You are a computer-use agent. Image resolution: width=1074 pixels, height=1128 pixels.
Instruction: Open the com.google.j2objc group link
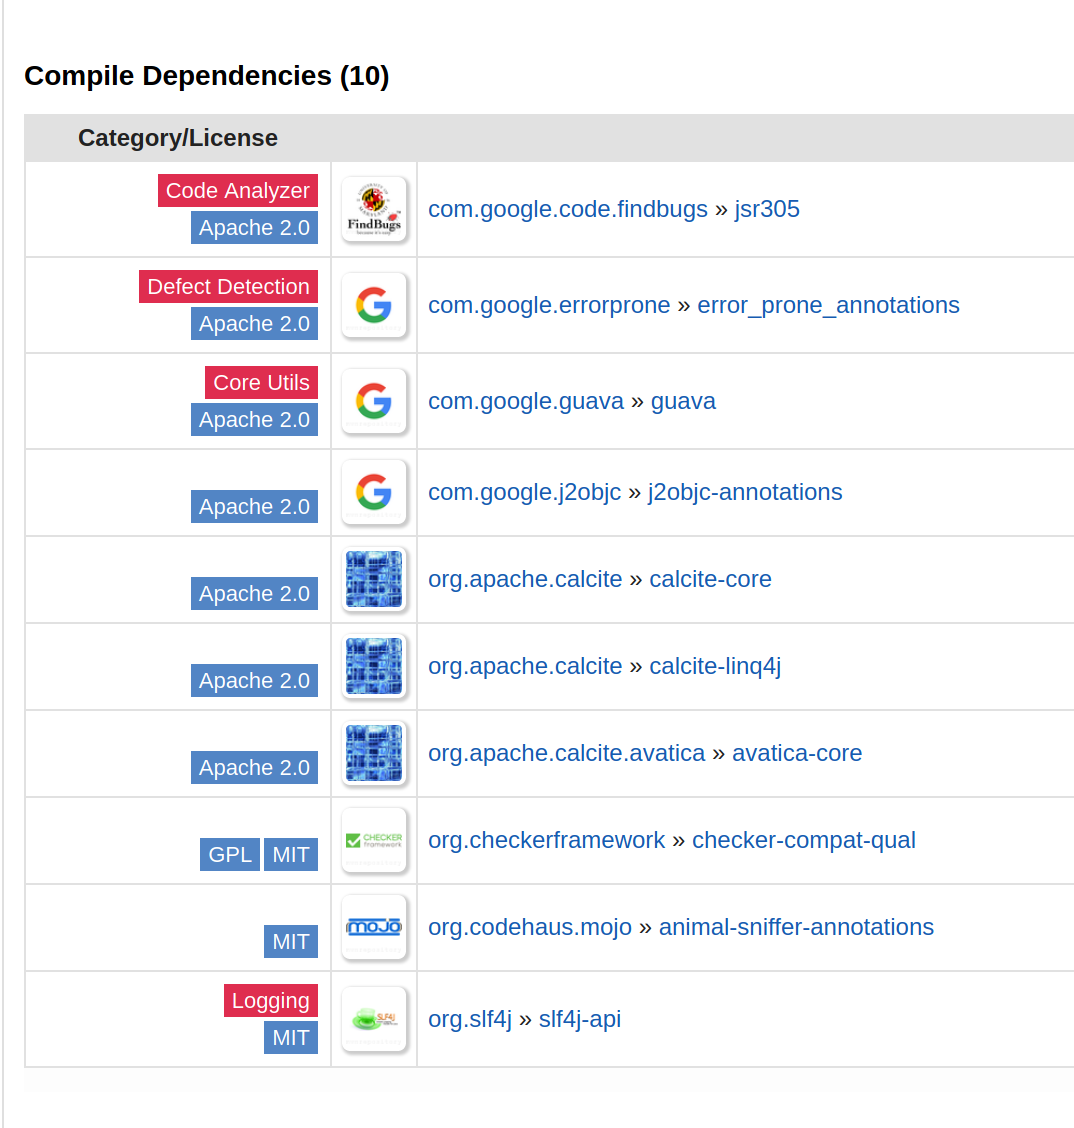[525, 493]
